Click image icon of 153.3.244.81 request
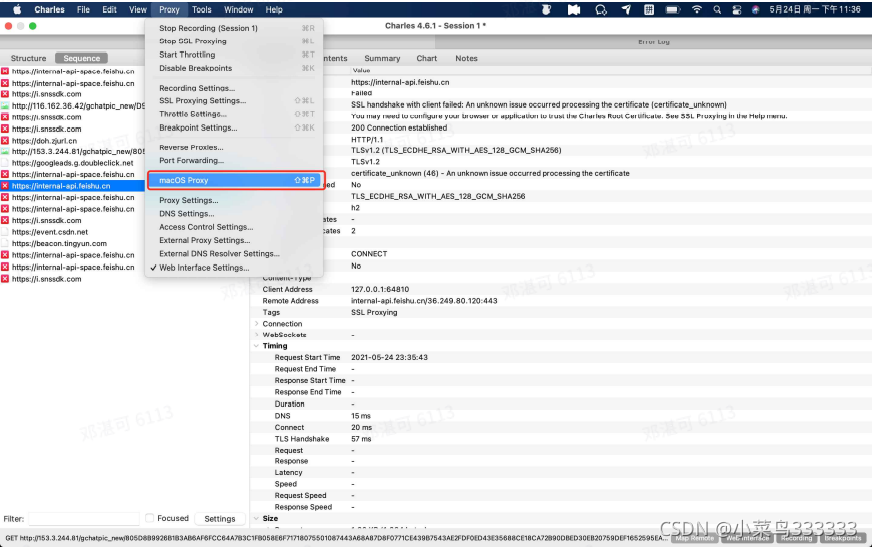Screen dimensions: 872x547 (5, 151)
